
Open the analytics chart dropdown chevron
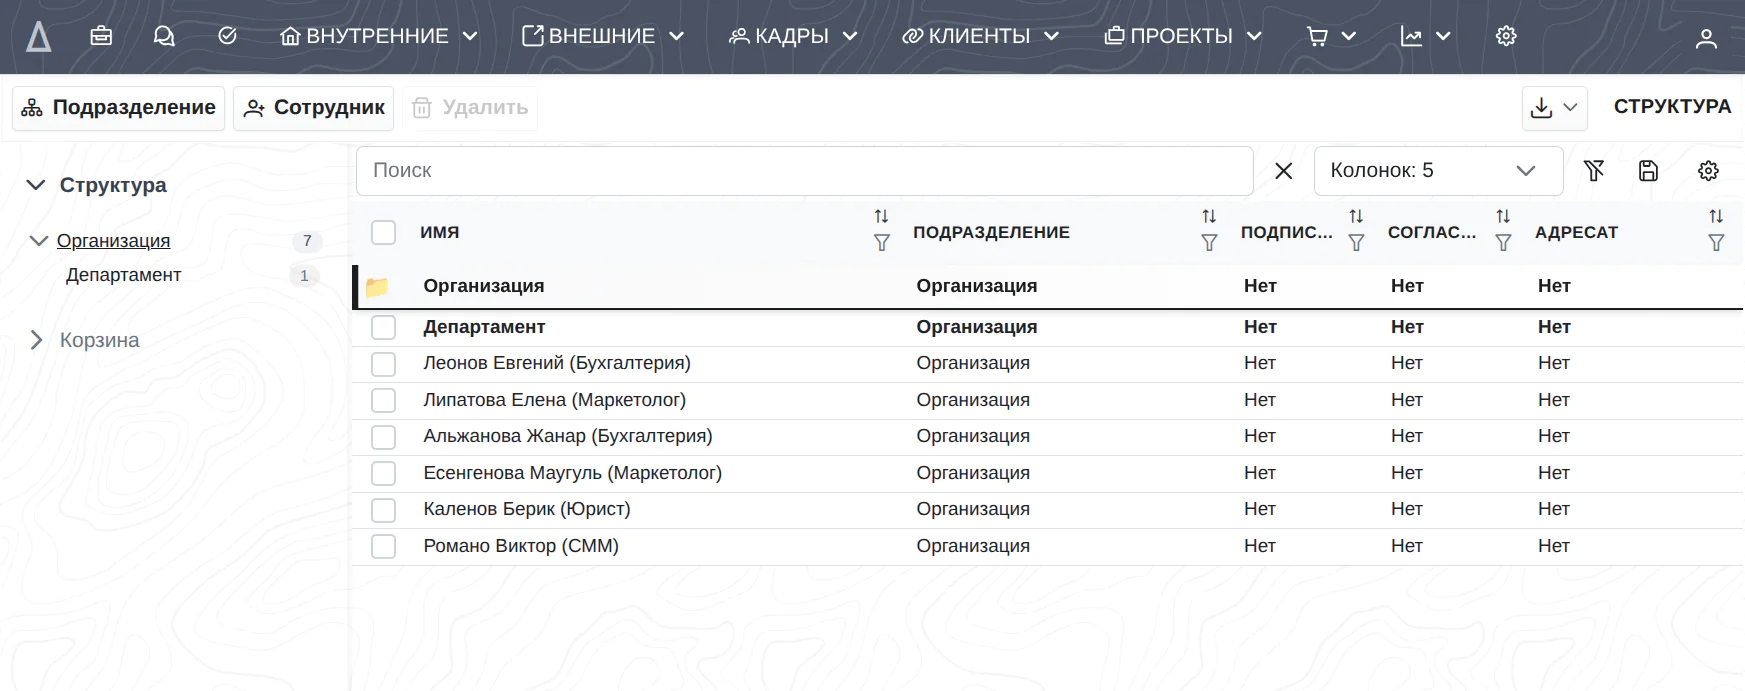tap(1443, 37)
